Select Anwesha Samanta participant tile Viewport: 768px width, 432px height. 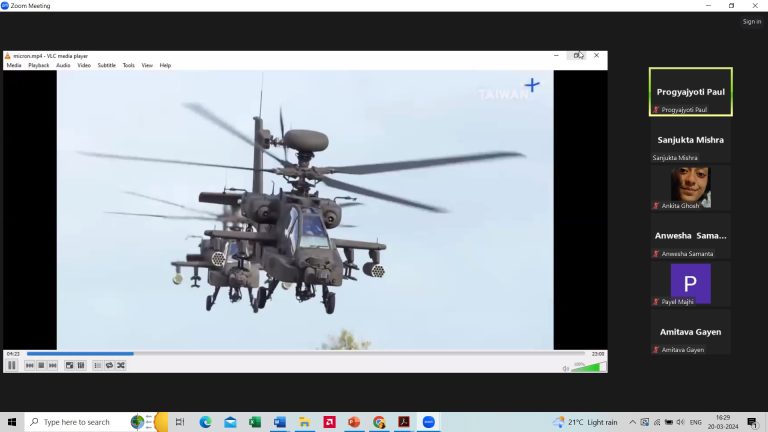tap(691, 236)
